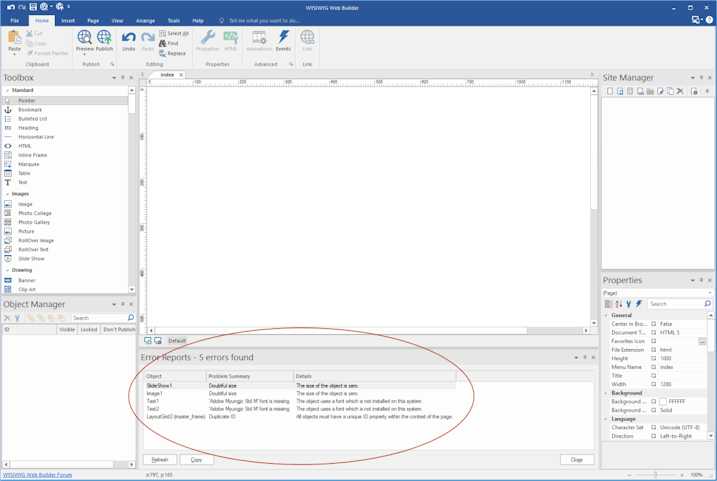The image size is (717, 481).
Task: Open the File menu
Action: tap(15, 21)
